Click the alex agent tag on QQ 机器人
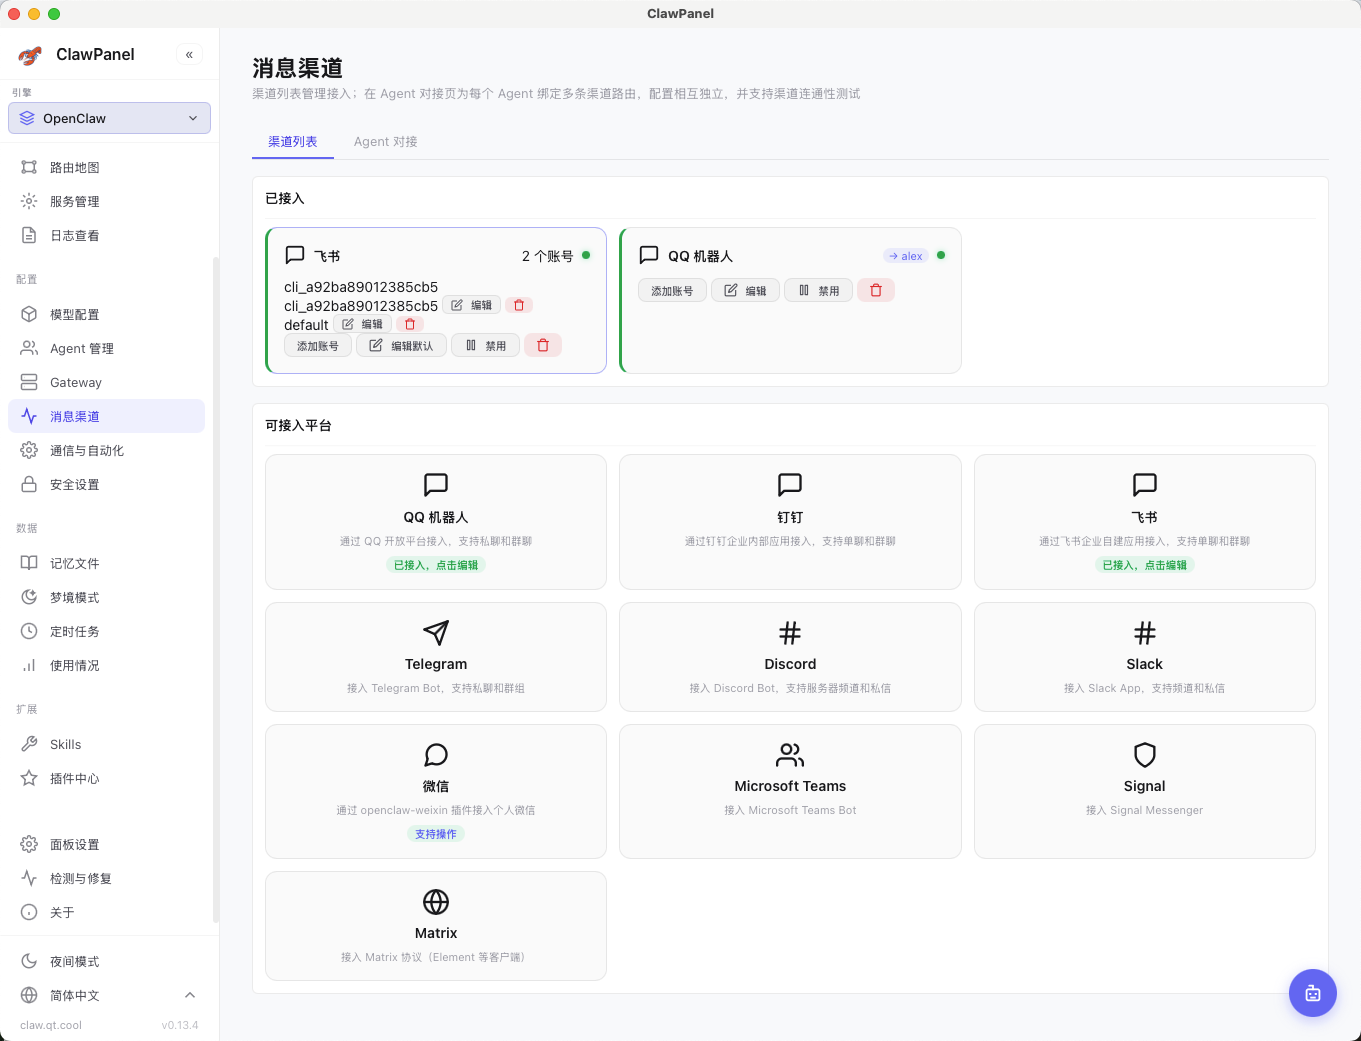 click(x=906, y=256)
